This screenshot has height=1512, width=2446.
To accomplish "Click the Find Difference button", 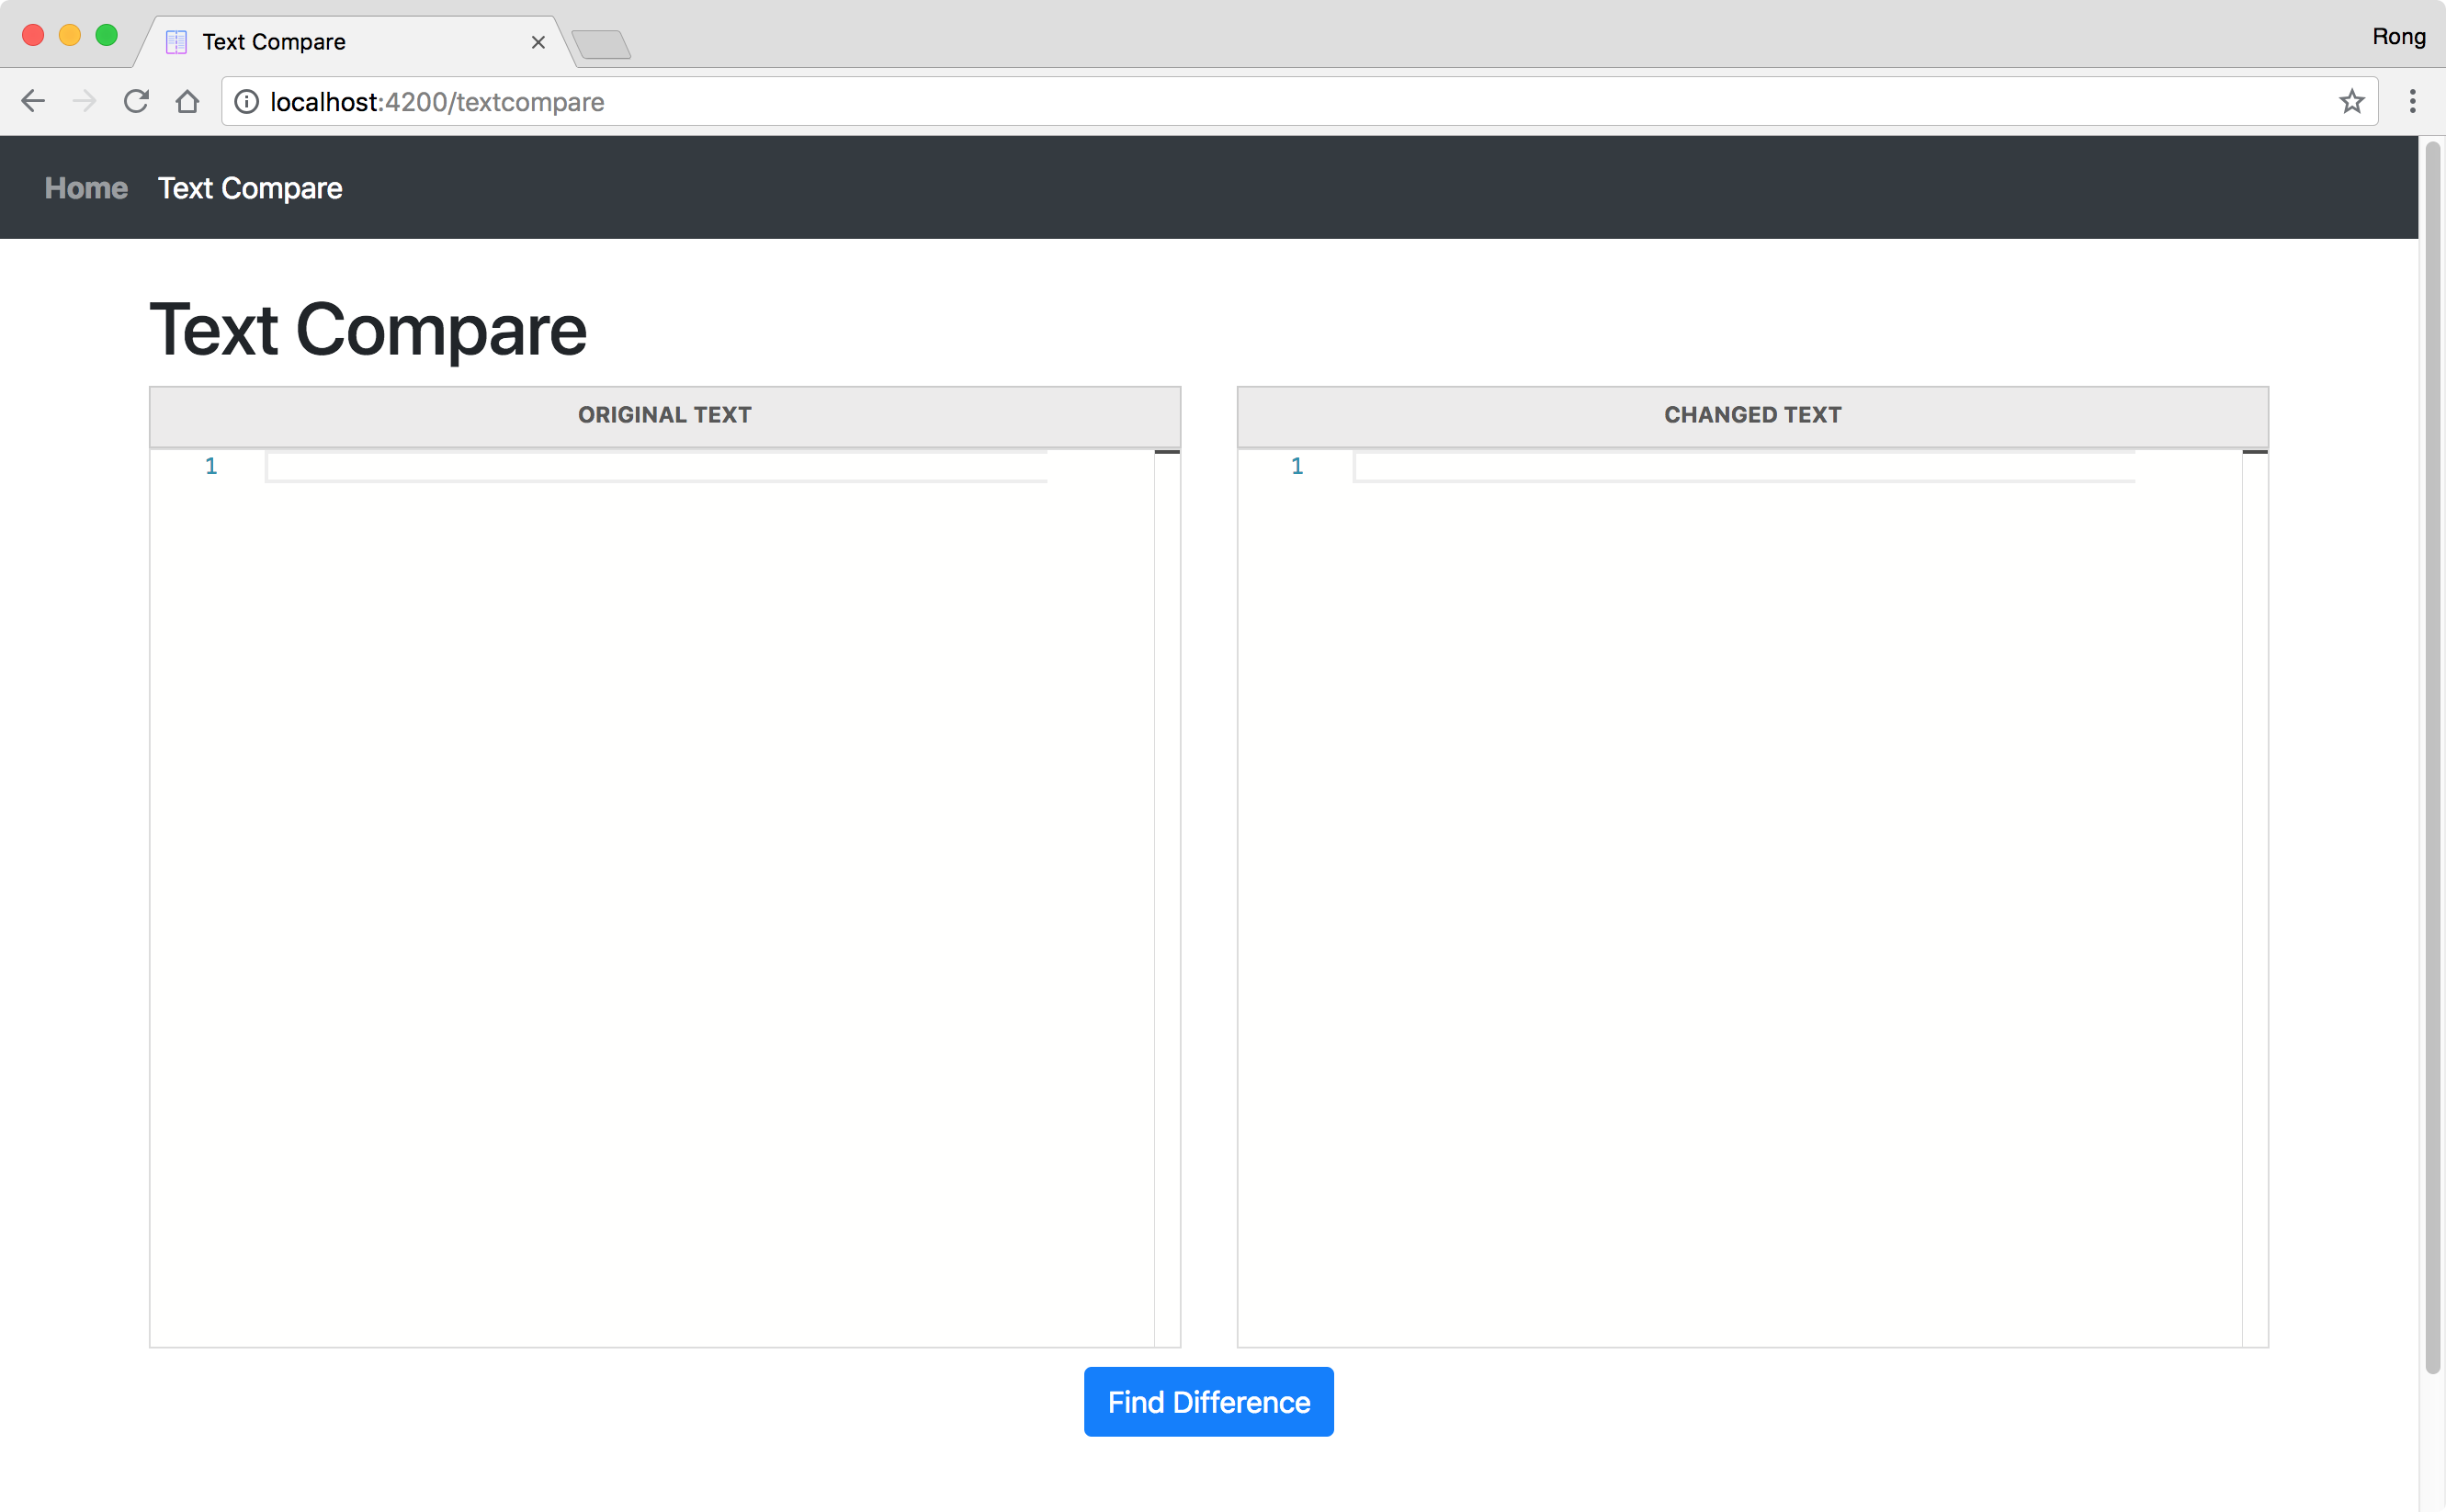I will [1208, 1402].
